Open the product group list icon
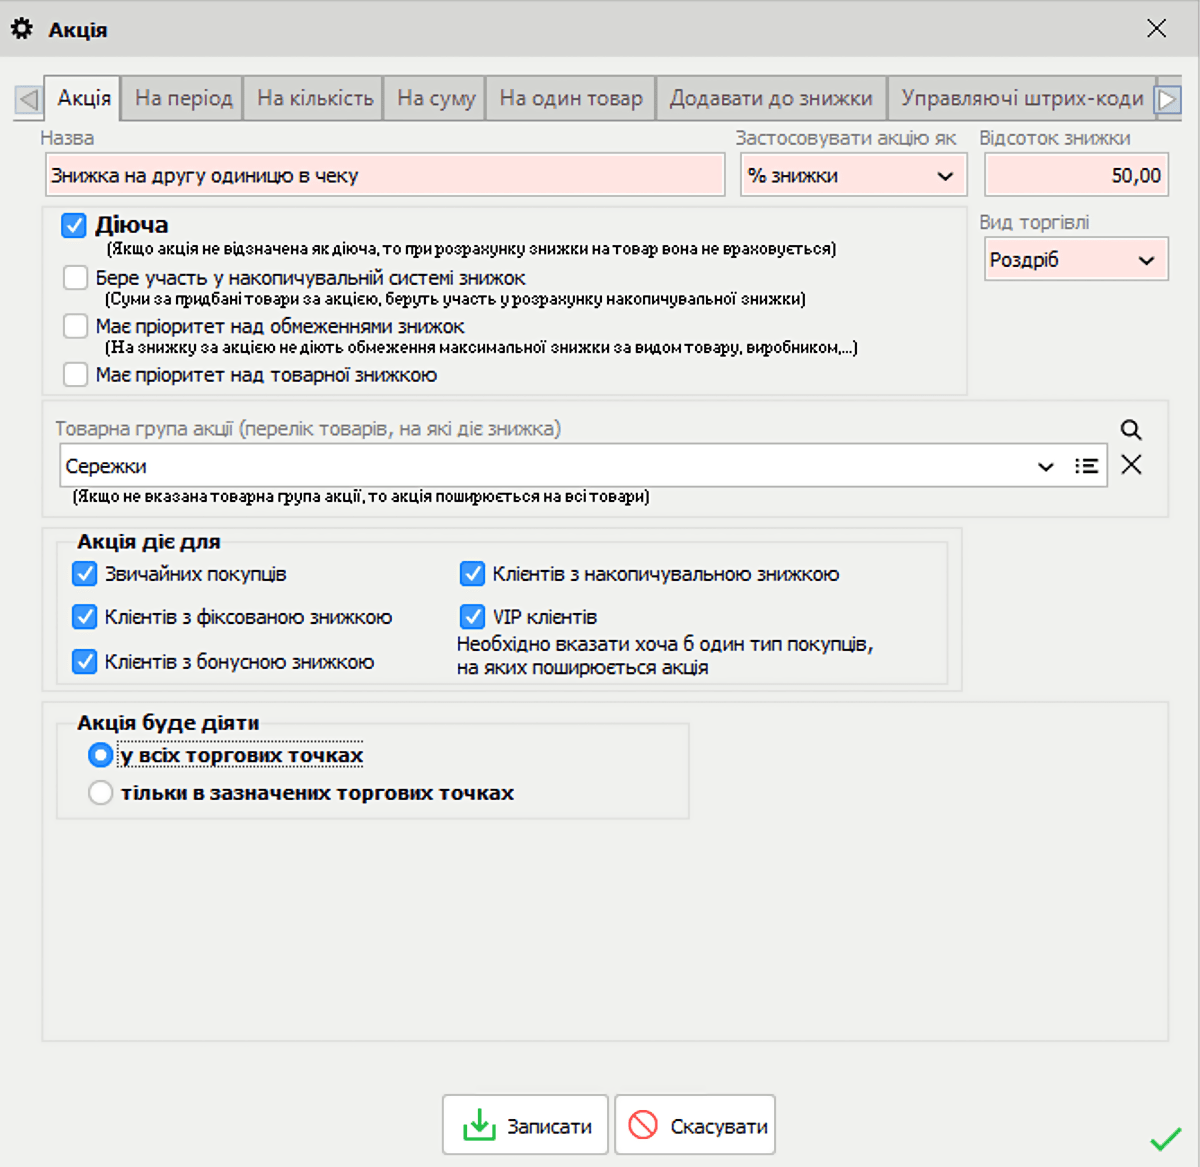Image resolution: width=1200 pixels, height=1167 pixels. click(1086, 466)
